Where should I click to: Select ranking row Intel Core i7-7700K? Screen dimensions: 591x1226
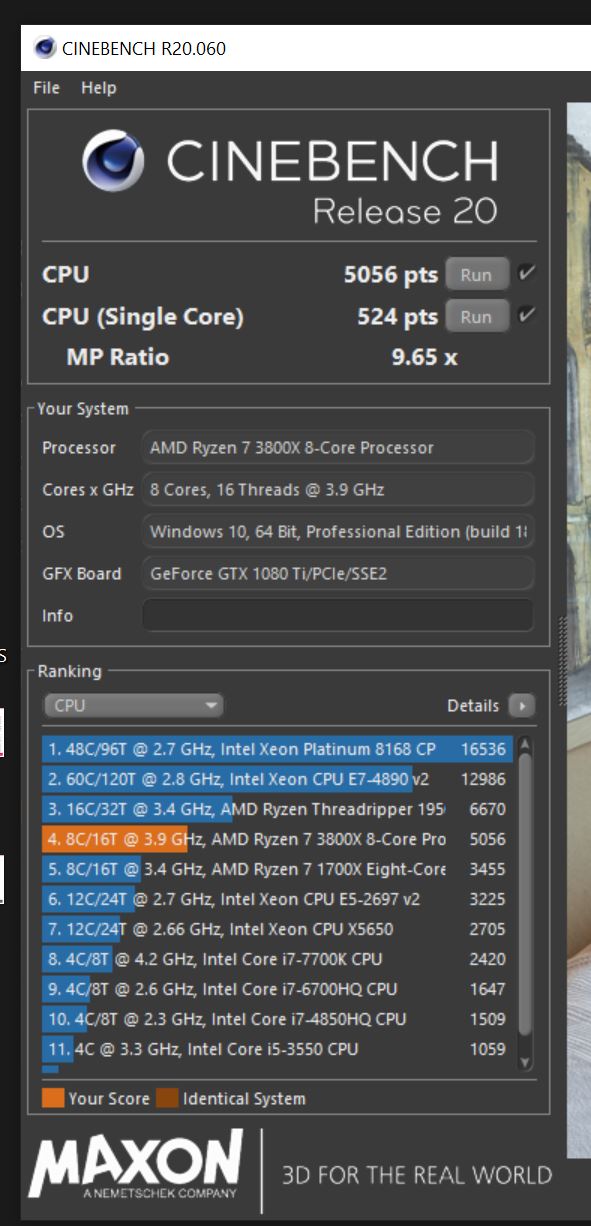277,959
